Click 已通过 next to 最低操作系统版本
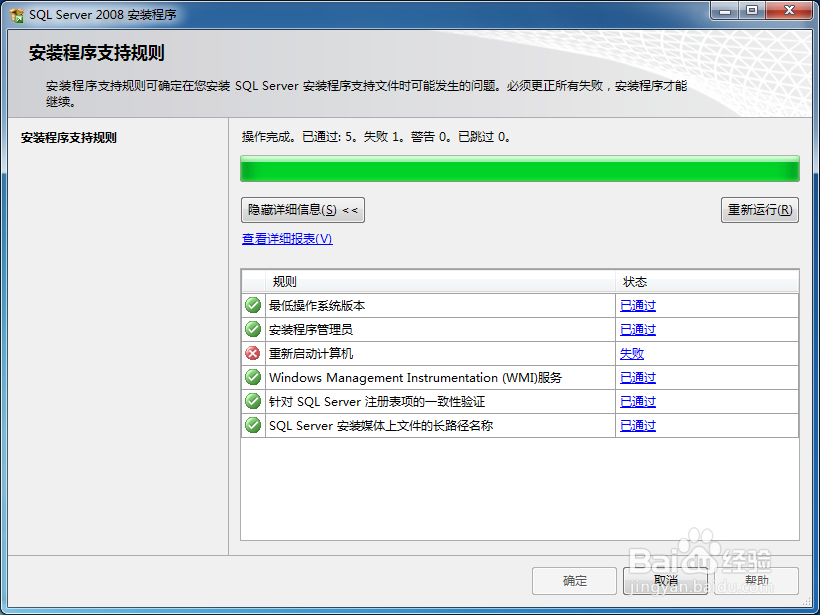Viewport: 820px width, 615px height. [x=637, y=305]
